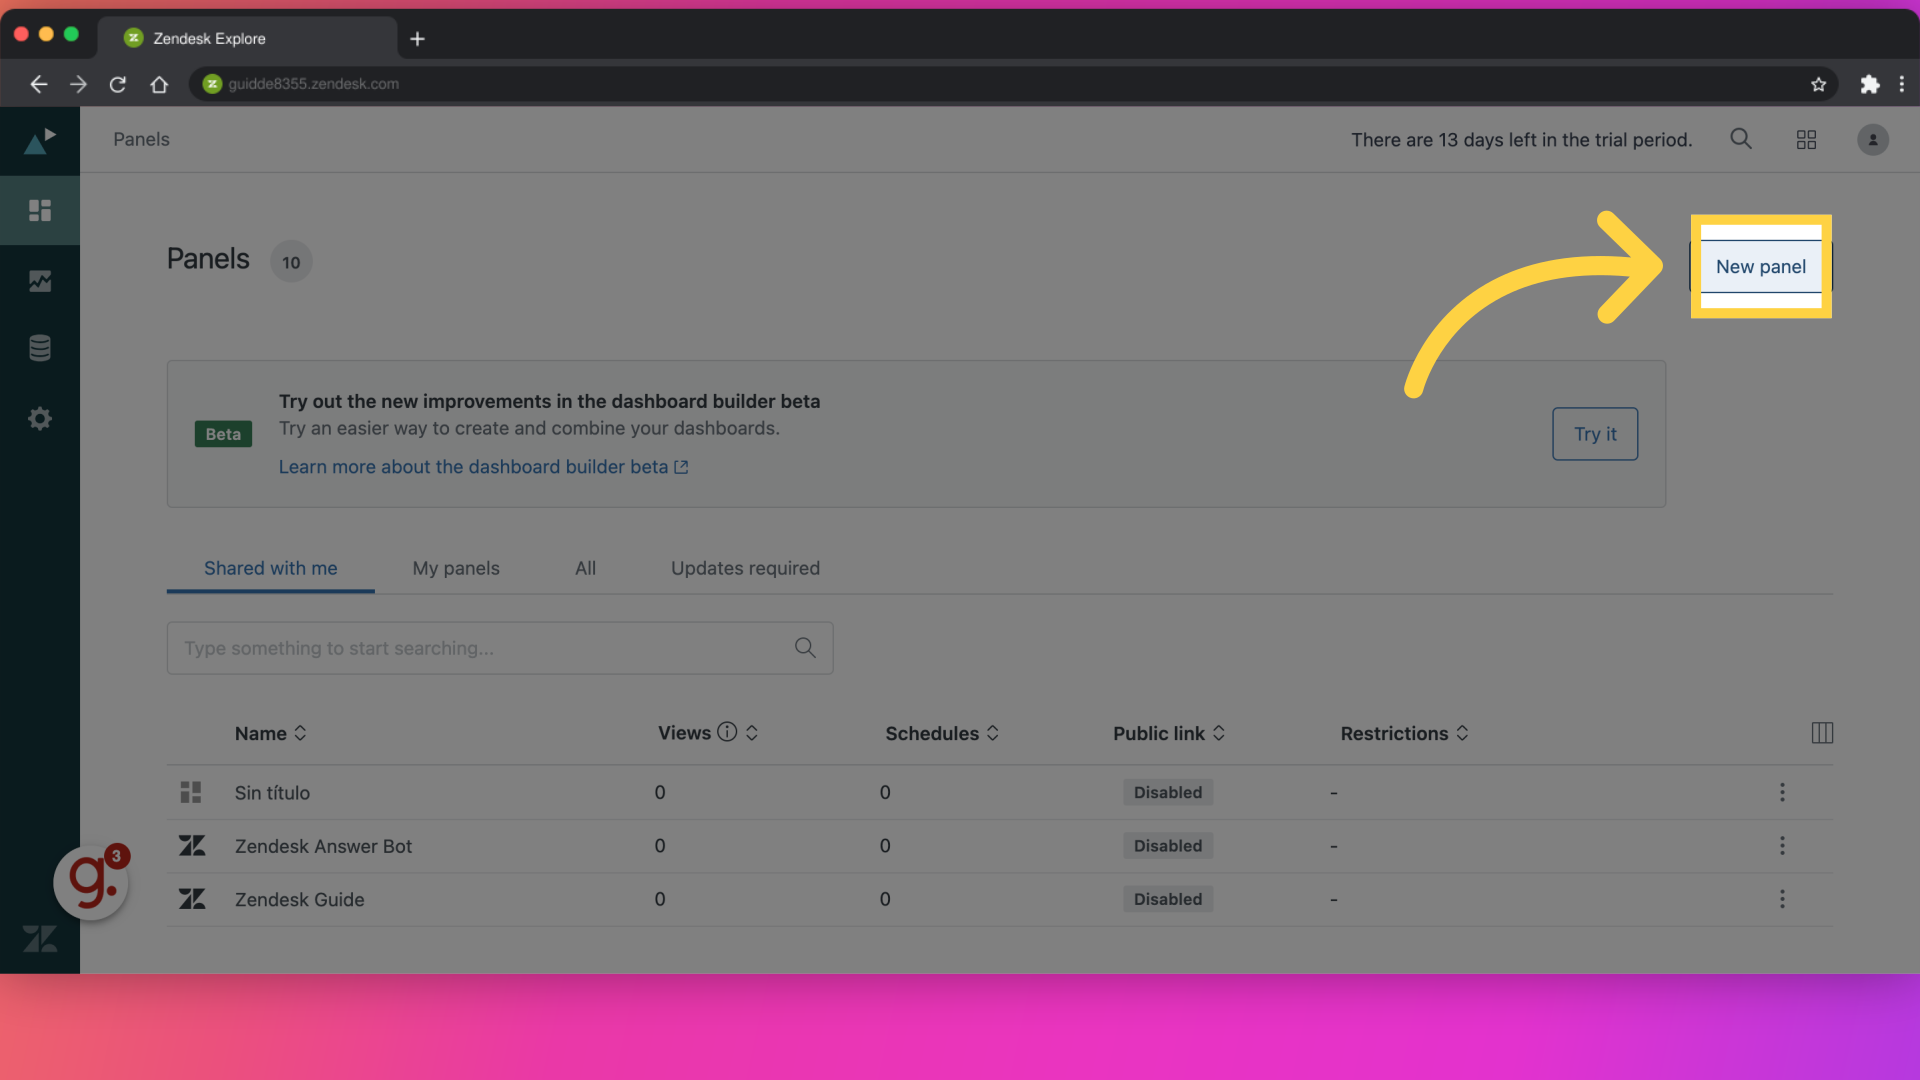
Task: Open the browser three-dot menu
Action: [x=1902, y=84]
